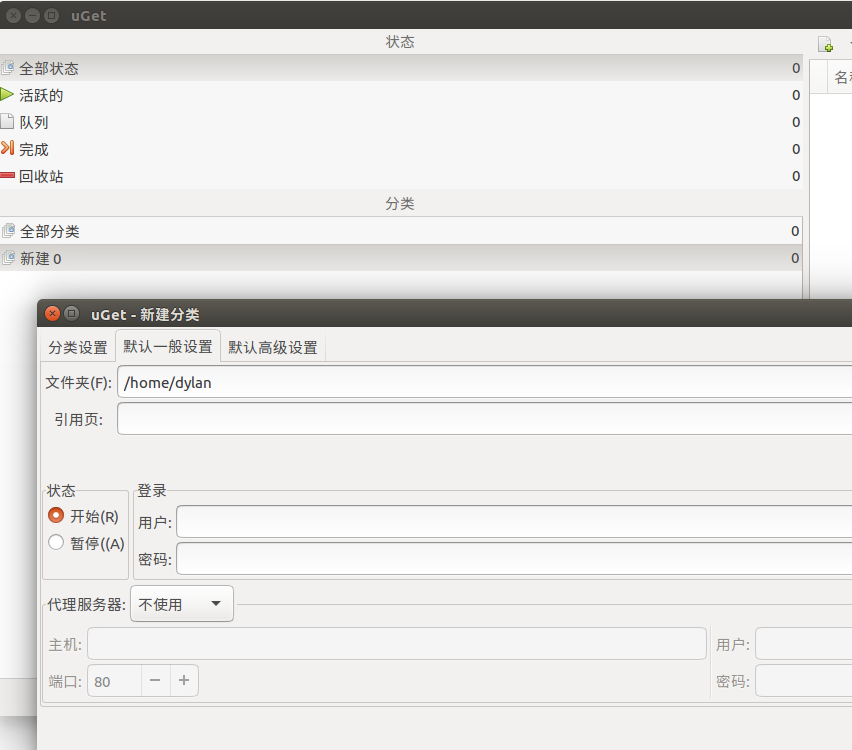Click the icon beside 全部分类
This screenshot has height=750, width=852.
(x=8, y=231)
